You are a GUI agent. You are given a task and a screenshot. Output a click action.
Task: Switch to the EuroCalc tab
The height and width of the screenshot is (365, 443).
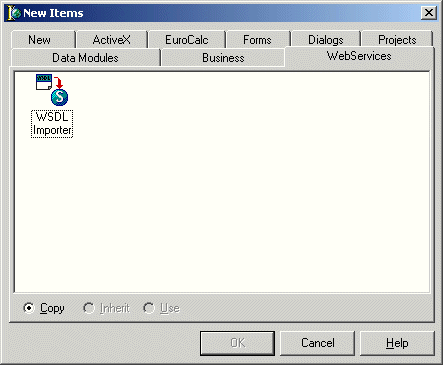point(187,40)
